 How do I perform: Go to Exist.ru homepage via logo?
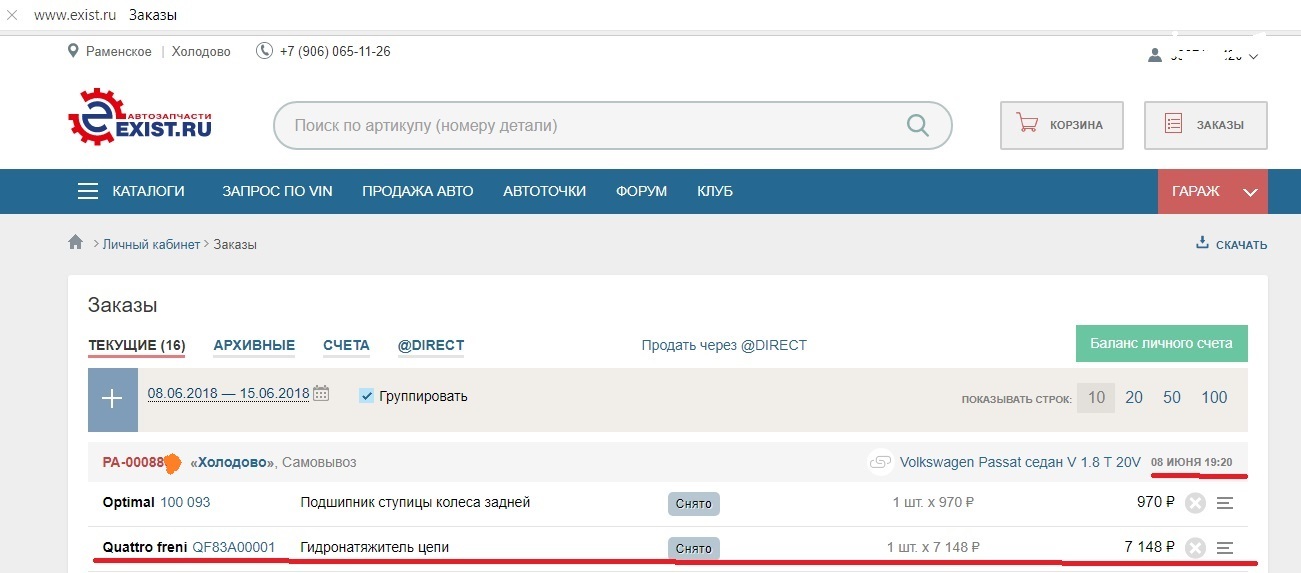(x=140, y=119)
